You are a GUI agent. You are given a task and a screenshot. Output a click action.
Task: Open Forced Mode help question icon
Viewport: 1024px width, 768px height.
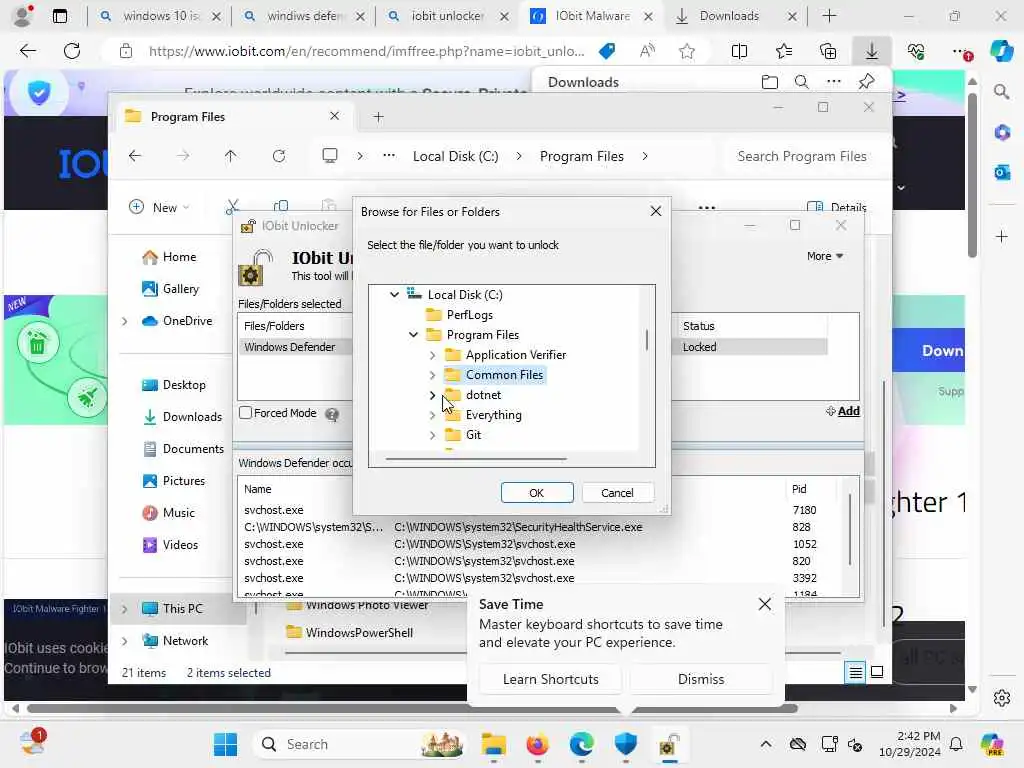coord(332,414)
